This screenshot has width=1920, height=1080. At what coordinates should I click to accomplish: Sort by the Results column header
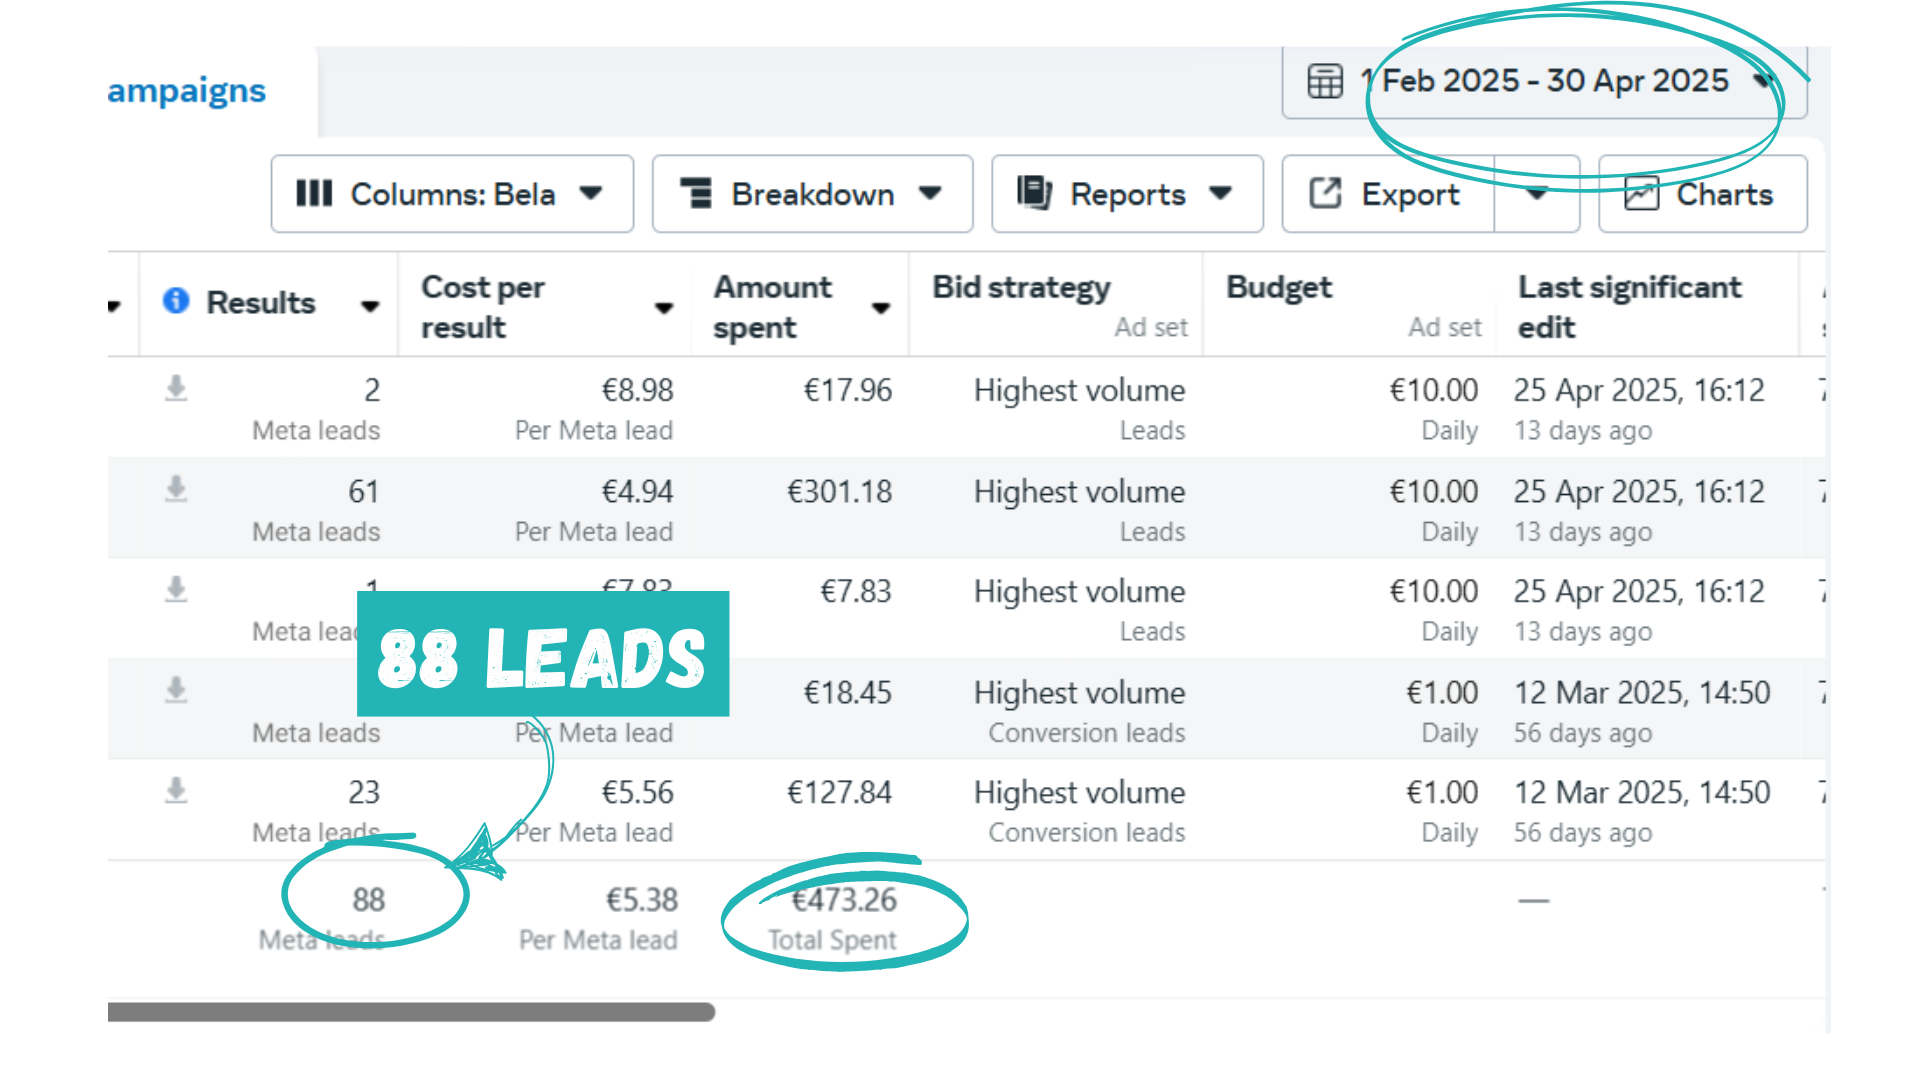pyautogui.click(x=261, y=303)
